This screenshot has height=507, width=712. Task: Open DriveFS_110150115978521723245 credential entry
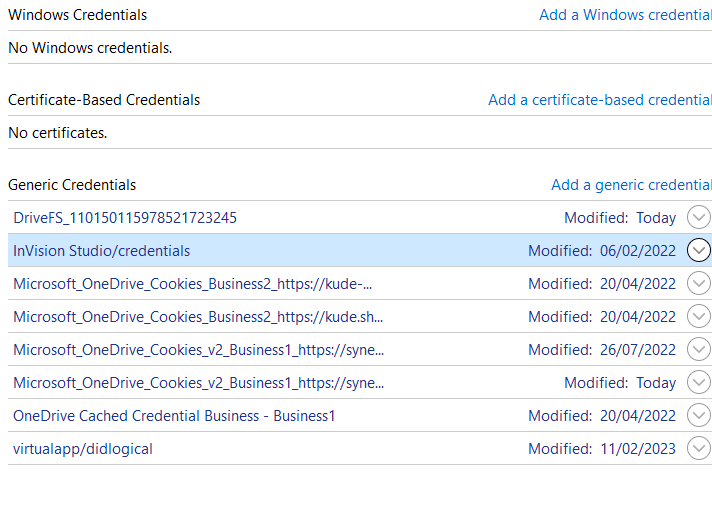click(125, 218)
